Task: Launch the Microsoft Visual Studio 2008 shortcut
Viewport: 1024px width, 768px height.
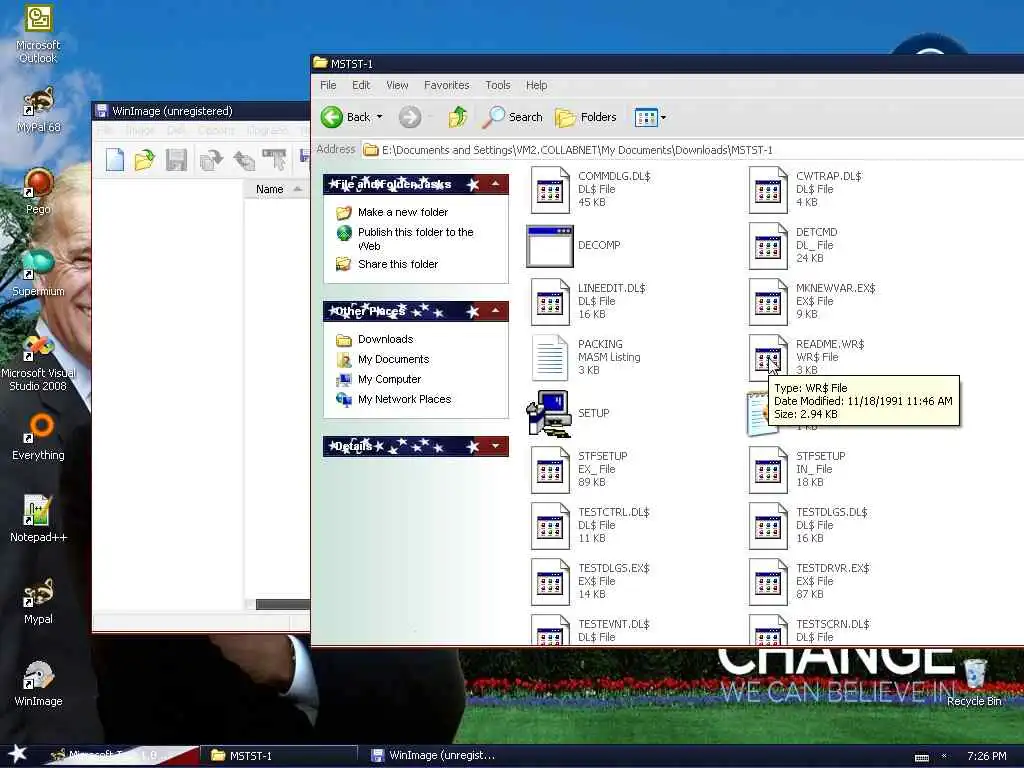Action: tap(38, 362)
